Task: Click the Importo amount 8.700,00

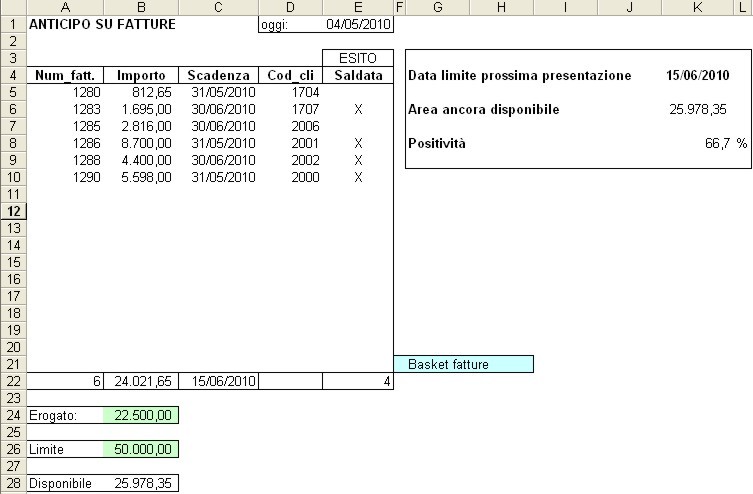Action: tap(141, 143)
